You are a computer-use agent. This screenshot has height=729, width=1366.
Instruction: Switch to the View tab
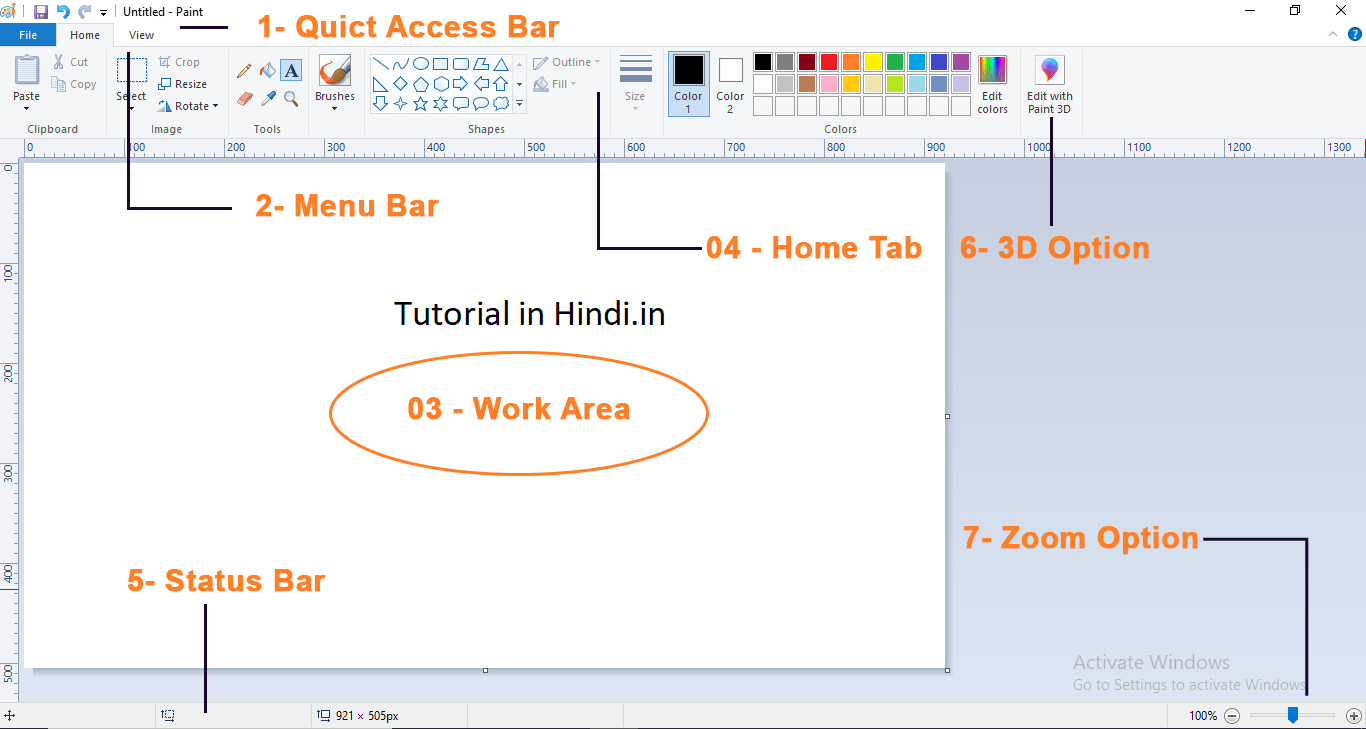click(141, 35)
